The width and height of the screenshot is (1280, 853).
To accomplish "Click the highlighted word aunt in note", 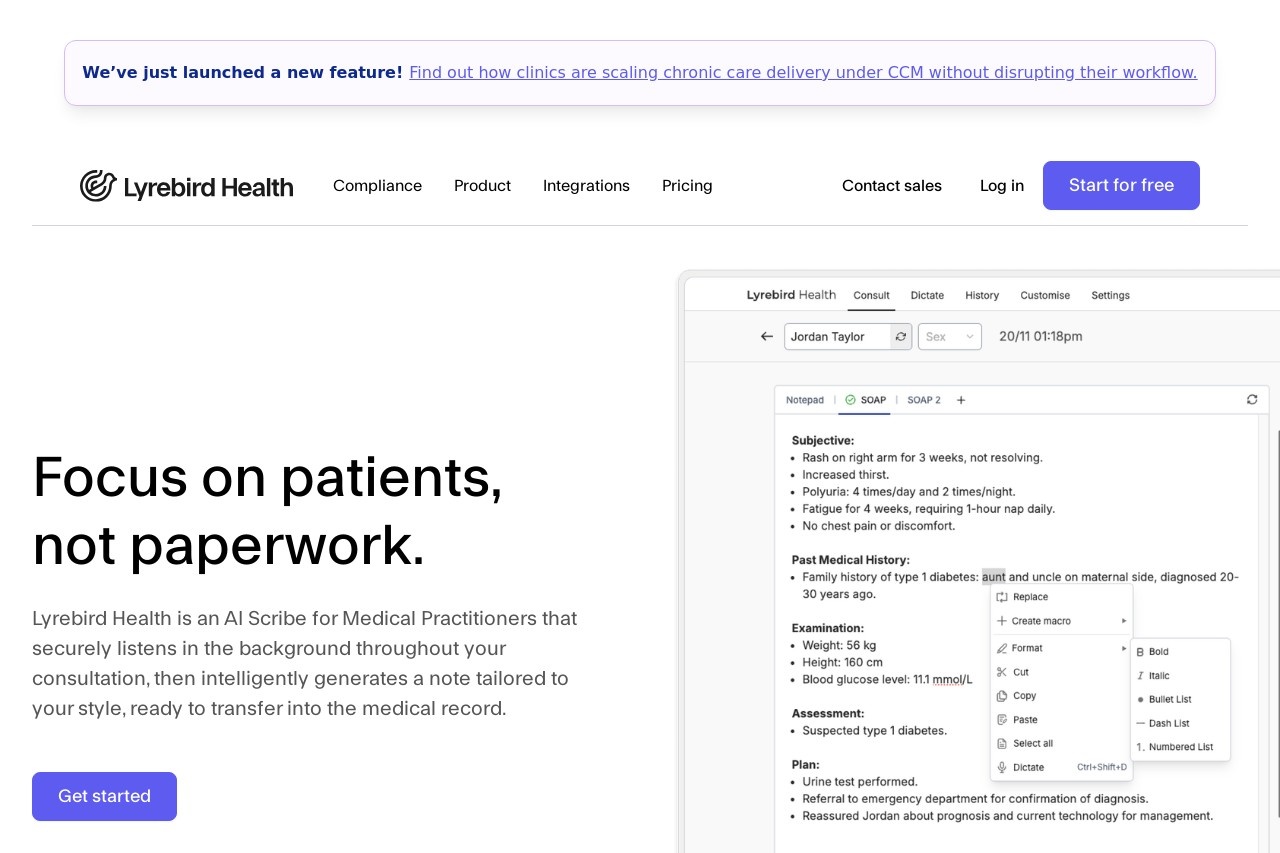I will 993,577.
